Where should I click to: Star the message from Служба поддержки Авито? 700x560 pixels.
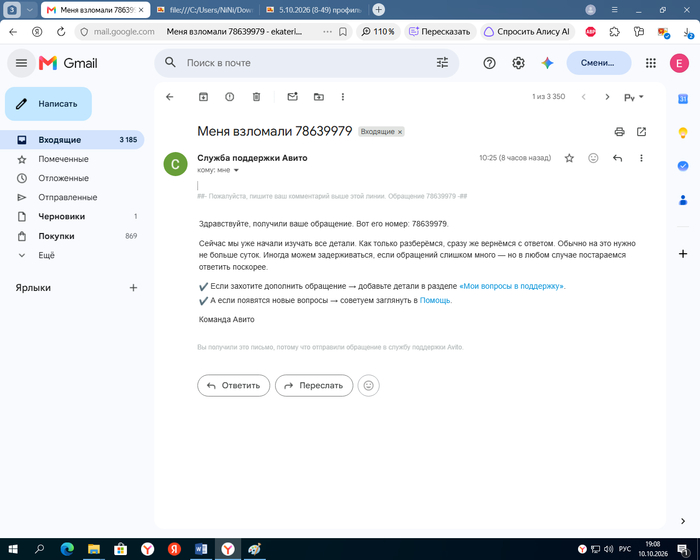coord(569,158)
